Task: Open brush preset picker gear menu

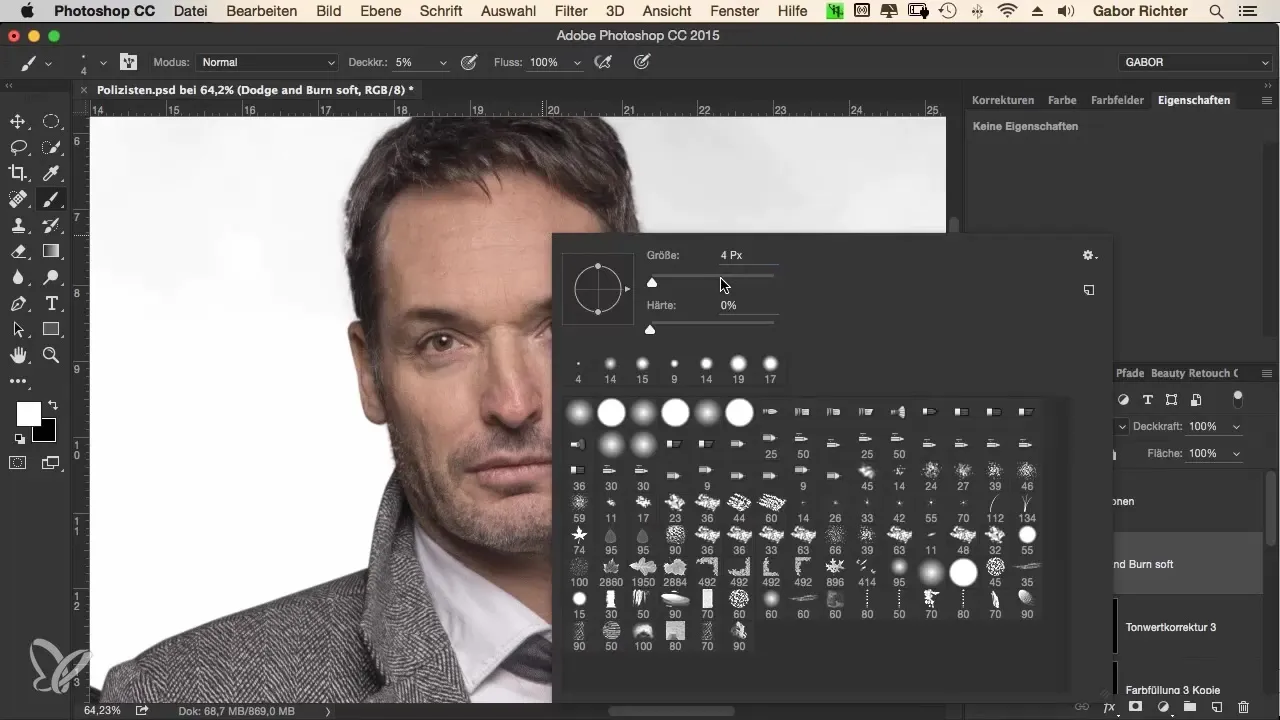Action: click(1090, 256)
